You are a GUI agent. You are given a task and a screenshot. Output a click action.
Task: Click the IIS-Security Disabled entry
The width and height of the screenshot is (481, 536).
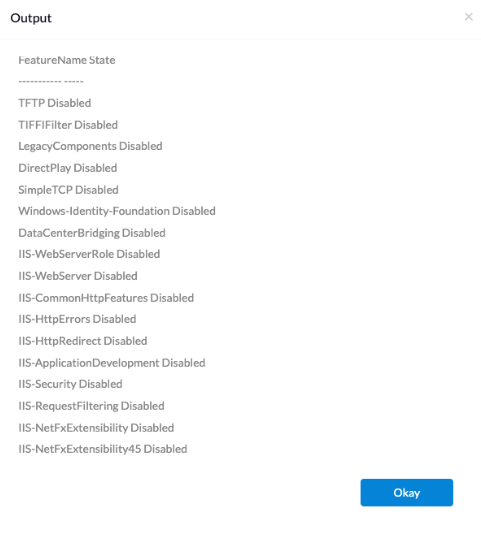click(x=70, y=384)
